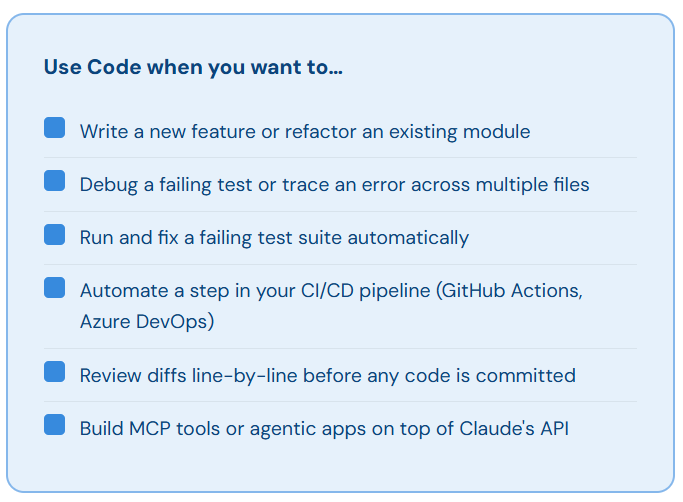Click the 'Use Code when you want to…' heading
This screenshot has height=502, width=683.
(x=193, y=68)
